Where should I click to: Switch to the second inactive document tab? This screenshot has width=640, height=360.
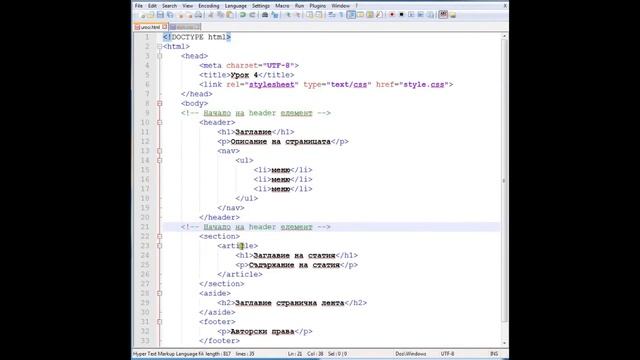185,27
